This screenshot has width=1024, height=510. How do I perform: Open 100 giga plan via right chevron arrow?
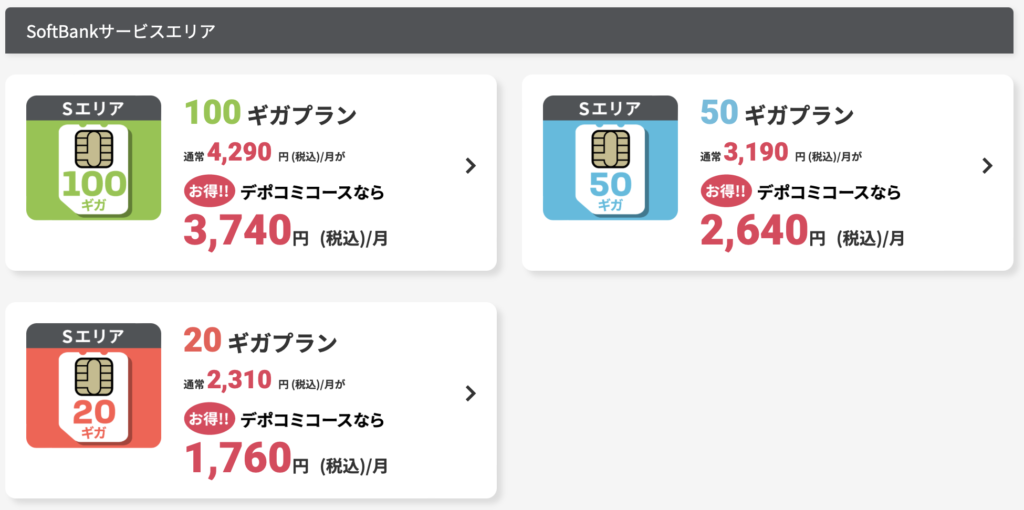(x=470, y=166)
